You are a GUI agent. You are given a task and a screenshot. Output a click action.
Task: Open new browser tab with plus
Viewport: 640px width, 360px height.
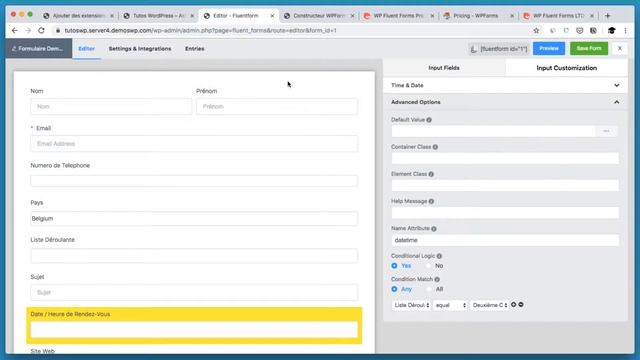coord(608,16)
